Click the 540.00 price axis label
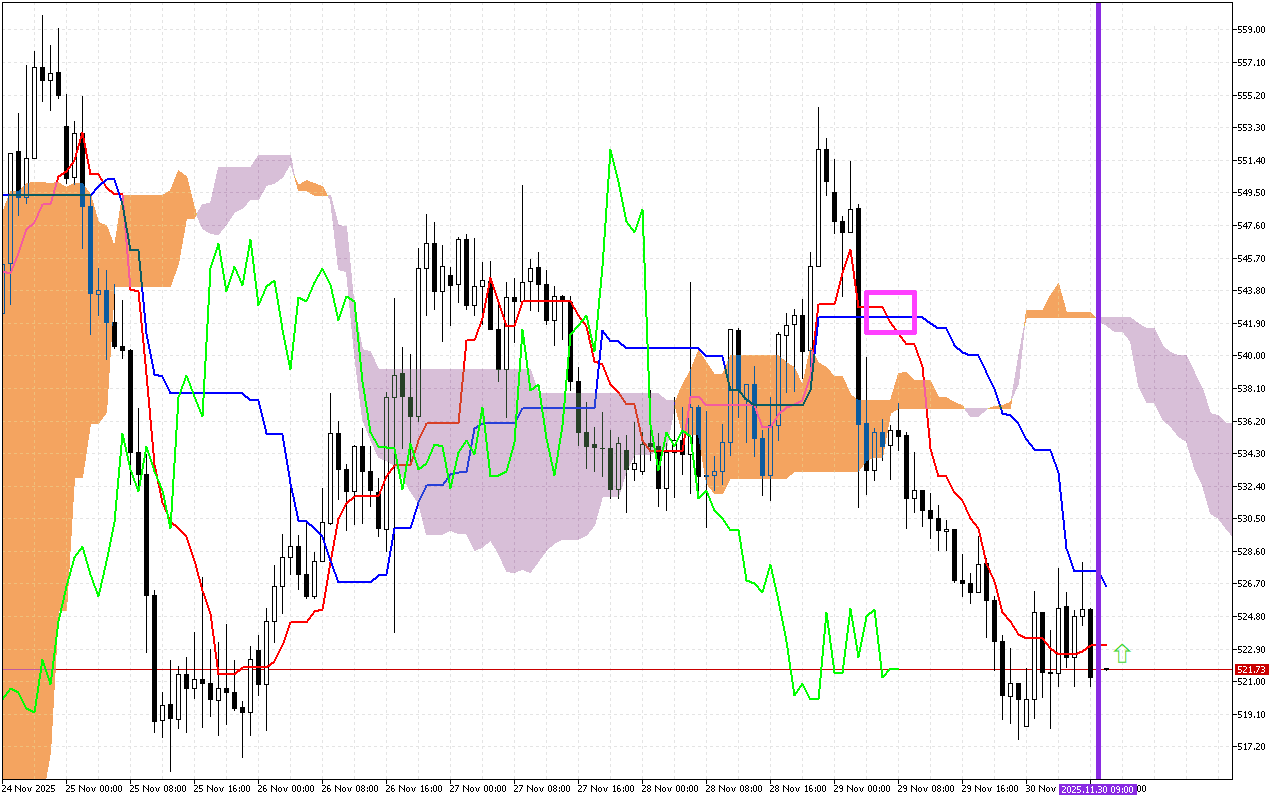This screenshot has width=1280, height=800. click(x=1252, y=355)
